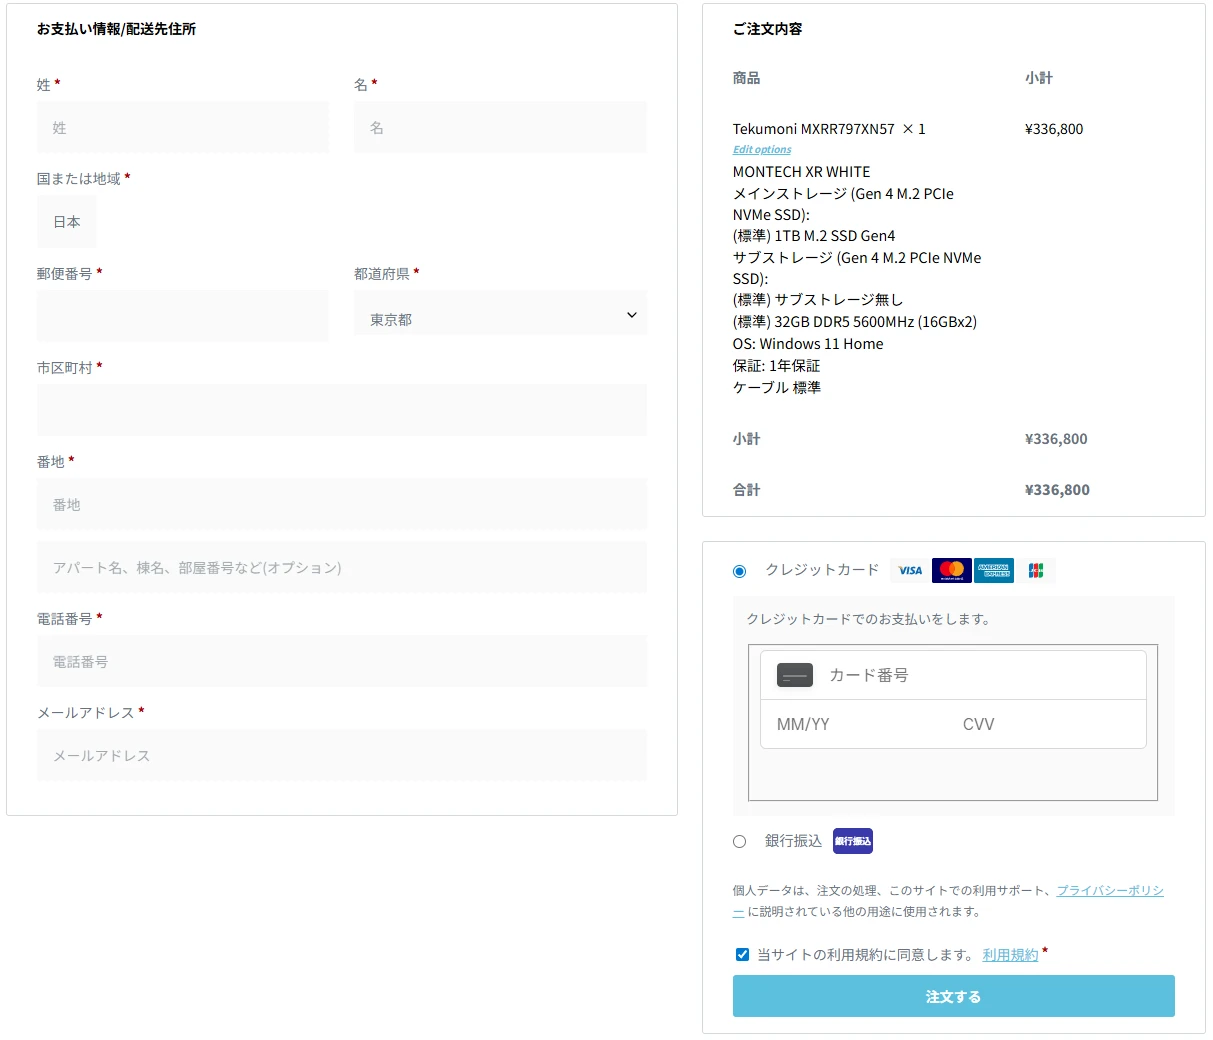Open the 国または地域 selector showing 日本

67,222
